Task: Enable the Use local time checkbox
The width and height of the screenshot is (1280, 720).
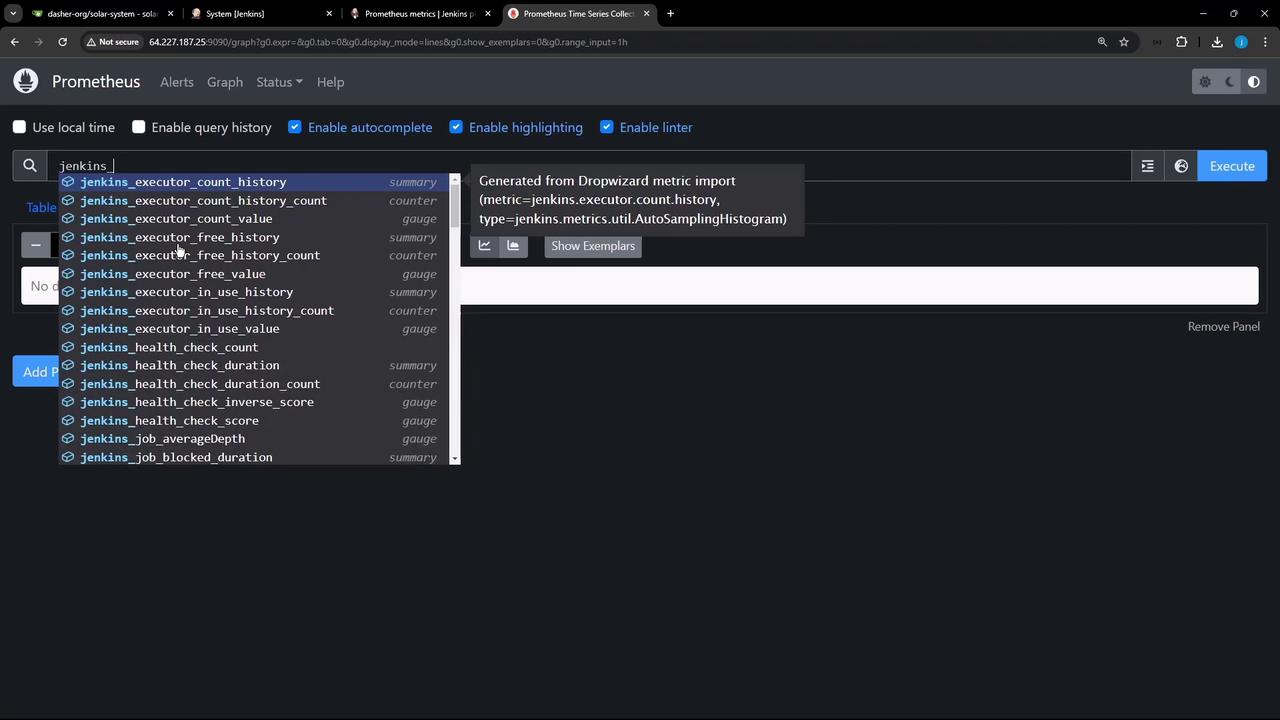Action: point(19,127)
